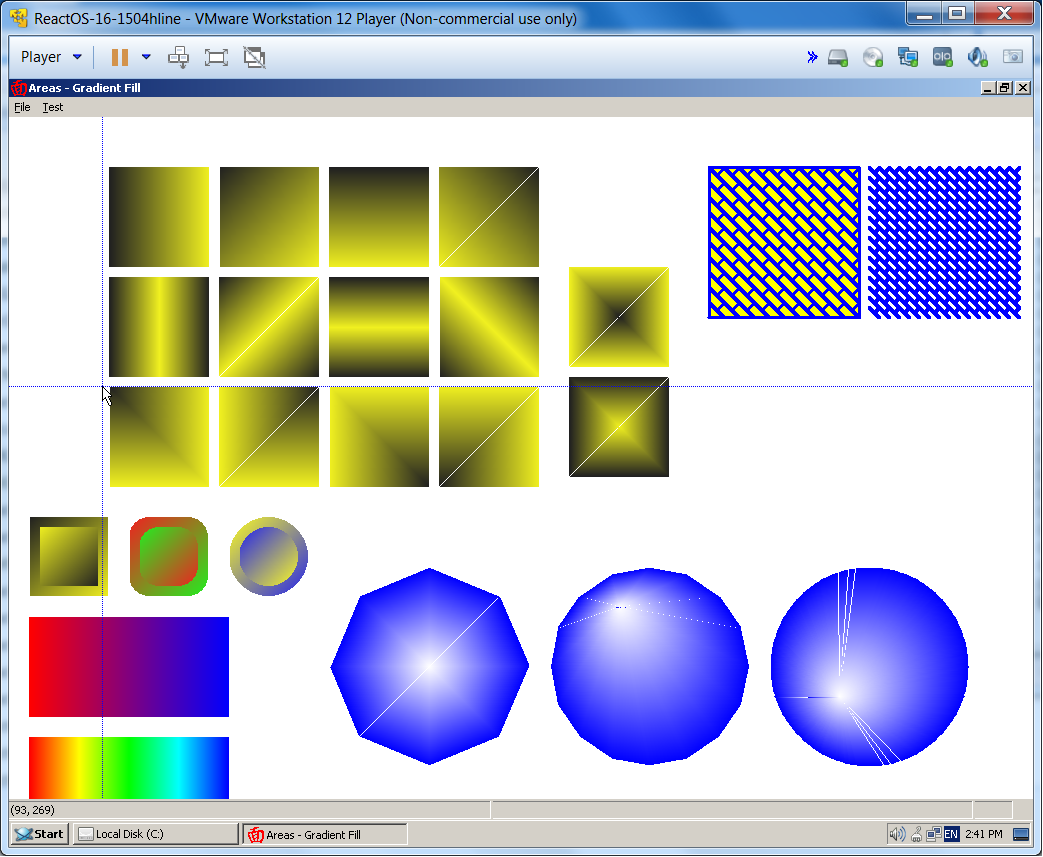The width and height of the screenshot is (1043, 857).
Task: Click the show desktop icon in tray
Action: [1021, 834]
